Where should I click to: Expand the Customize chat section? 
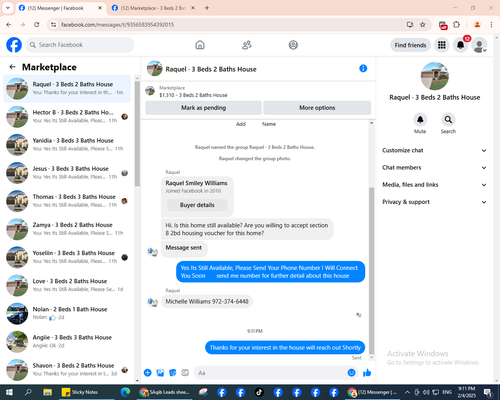coord(434,150)
